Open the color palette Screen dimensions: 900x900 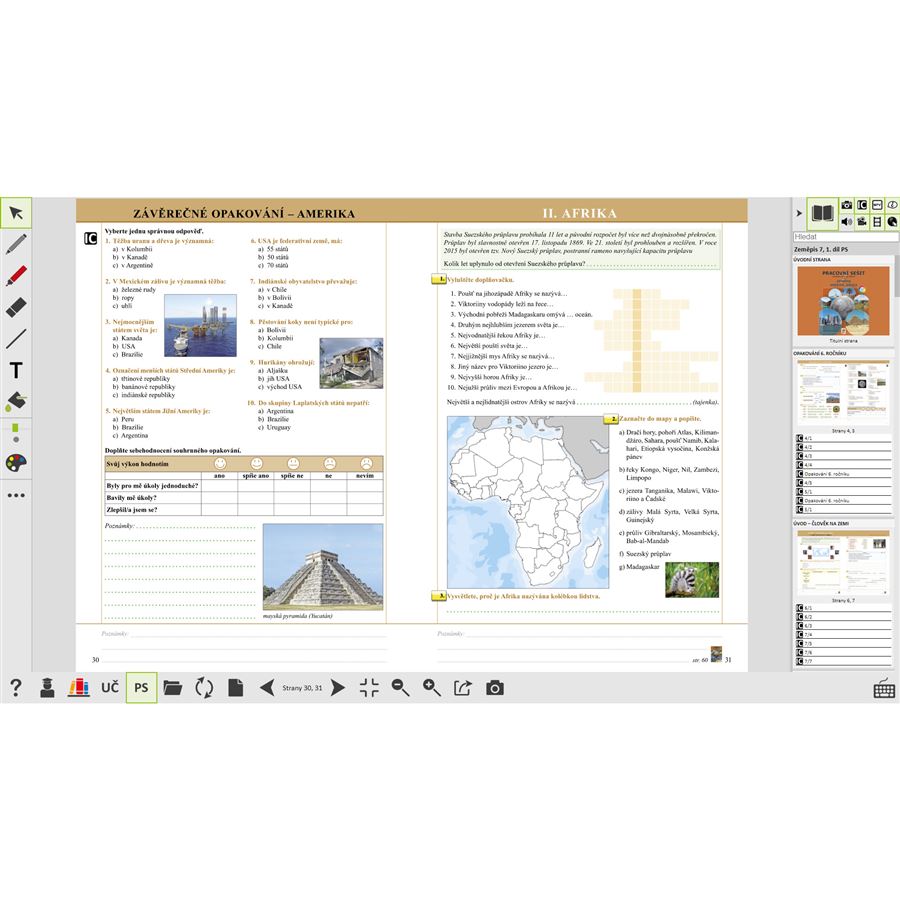point(16,463)
